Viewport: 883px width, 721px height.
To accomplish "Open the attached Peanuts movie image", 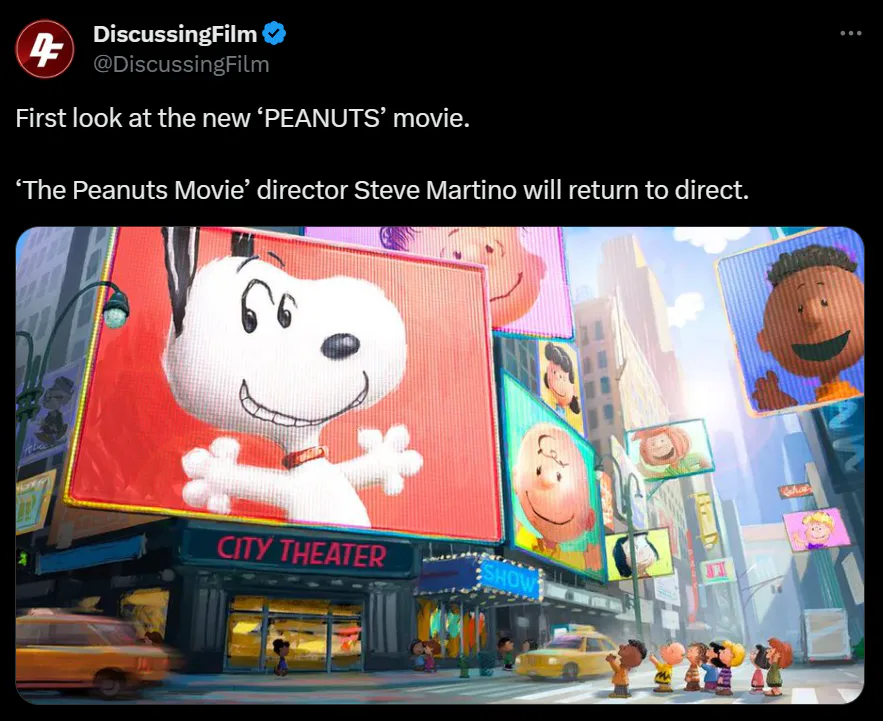I will click(x=440, y=465).
